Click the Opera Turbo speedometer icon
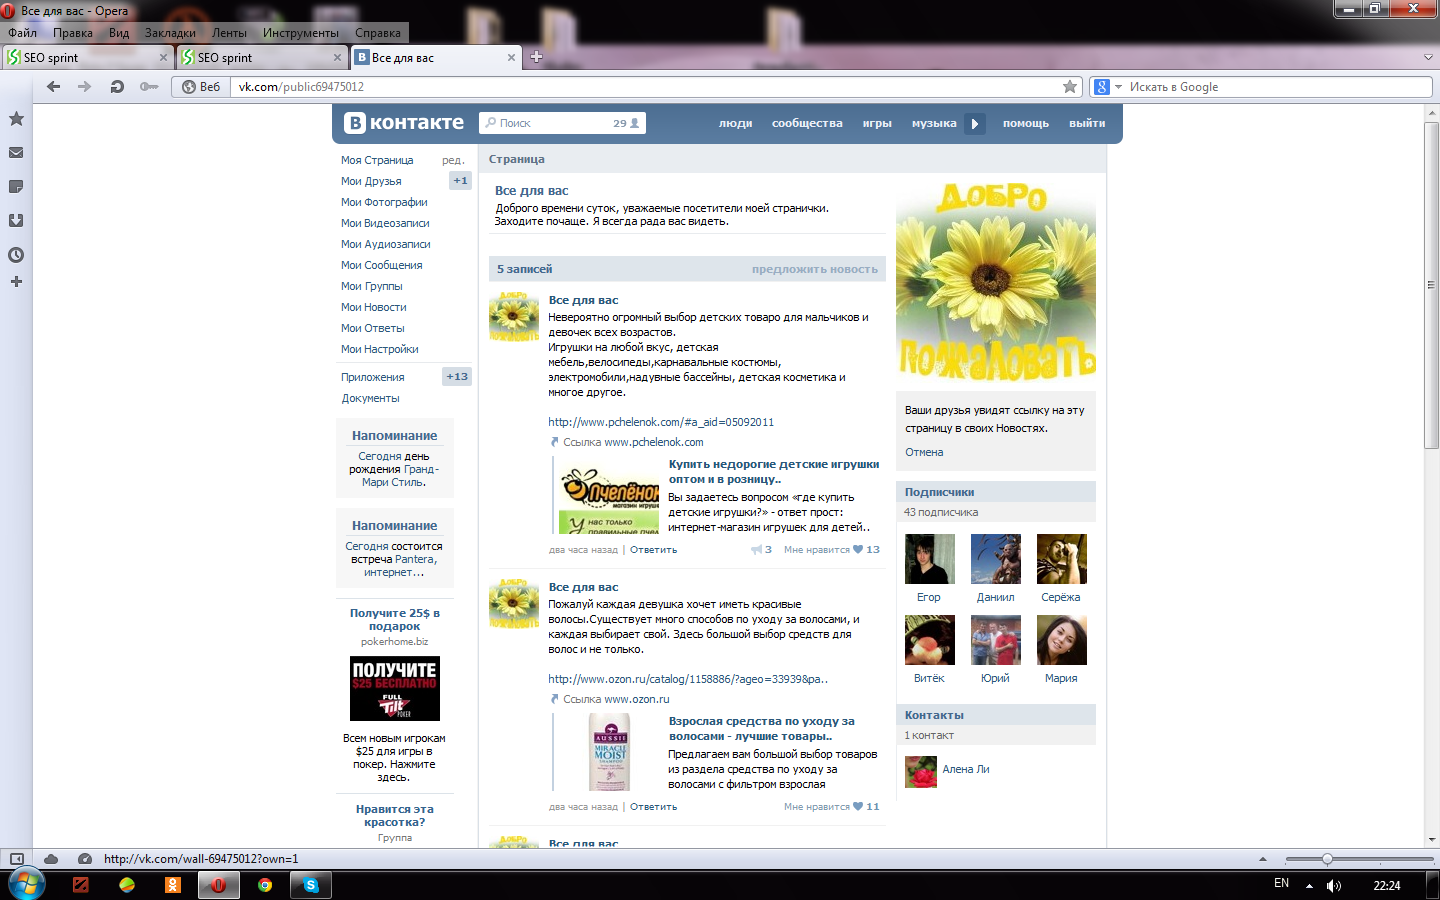This screenshot has width=1440, height=900. click(x=85, y=859)
